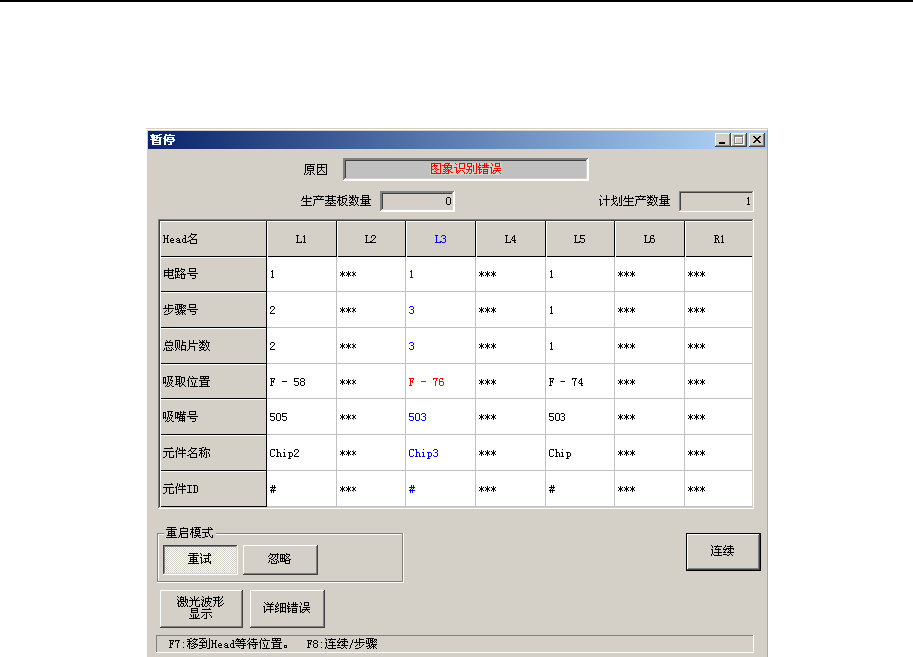Click the 总贴片数 row header
Viewport: 913px width, 657px height.
point(213,346)
